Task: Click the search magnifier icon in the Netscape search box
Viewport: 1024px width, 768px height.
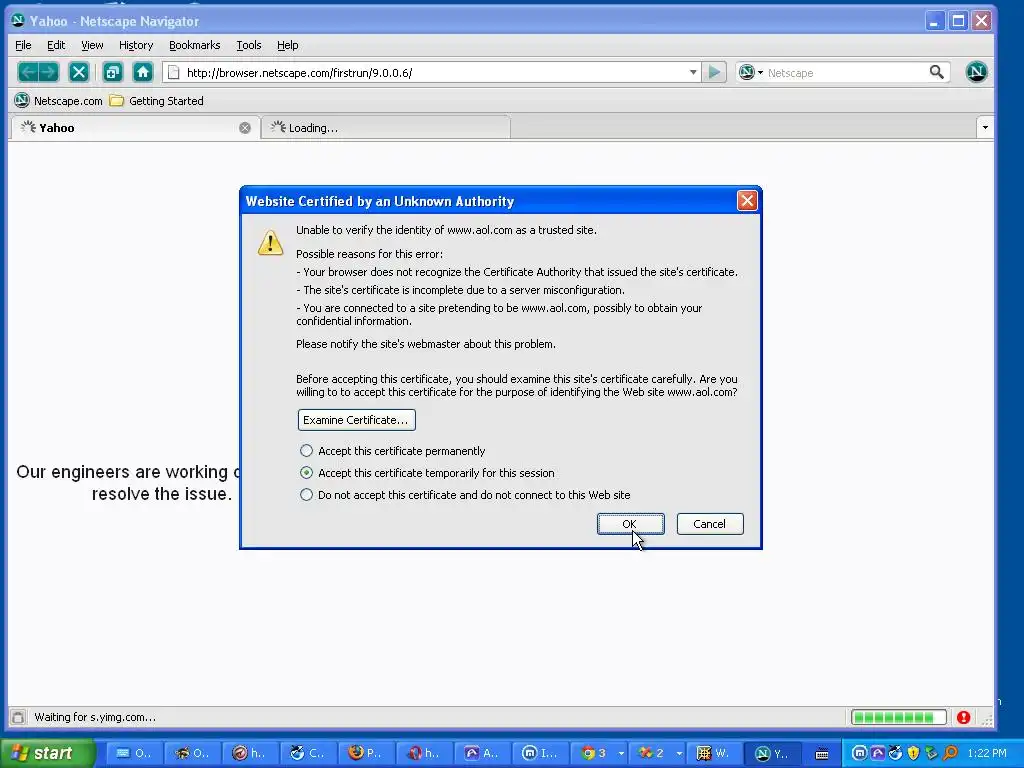Action: pyautogui.click(x=936, y=72)
